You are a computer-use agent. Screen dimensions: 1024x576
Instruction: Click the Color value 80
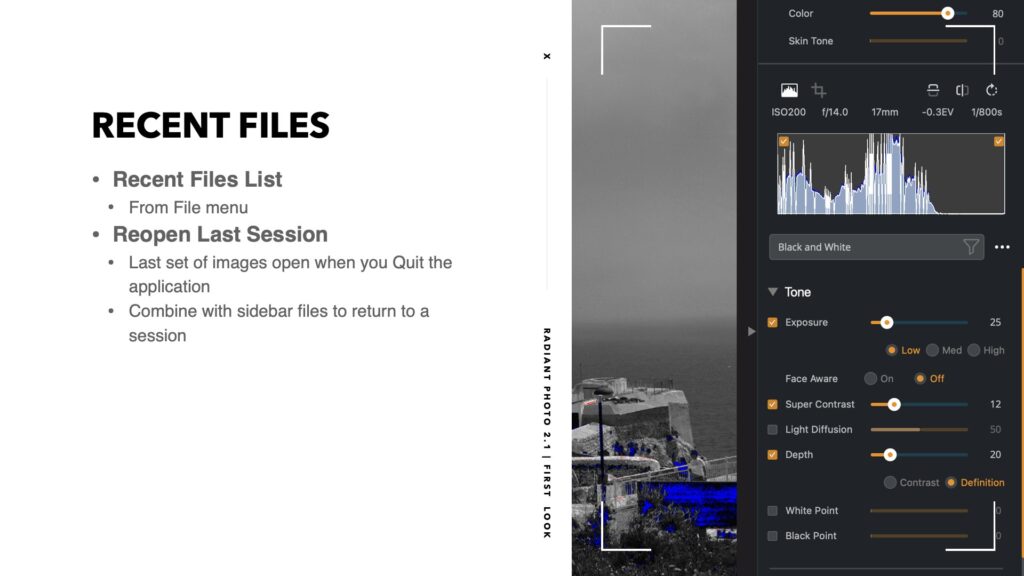coord(997,14)
